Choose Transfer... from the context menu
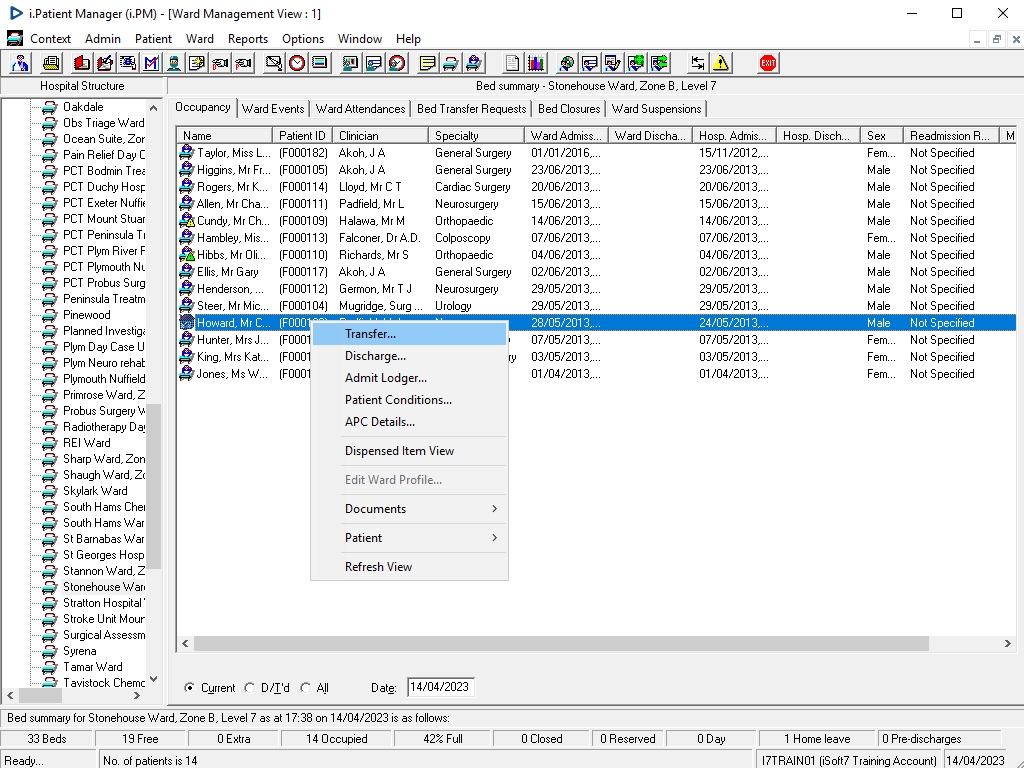 [x=409, y=334]
